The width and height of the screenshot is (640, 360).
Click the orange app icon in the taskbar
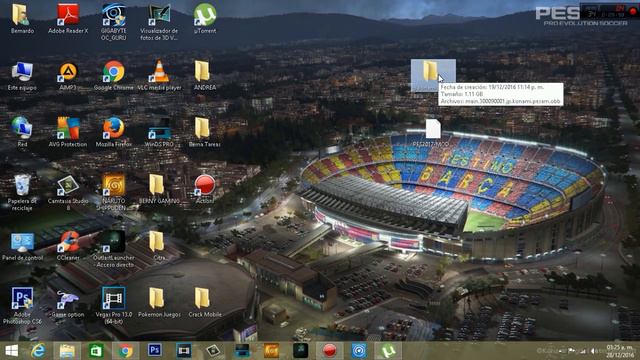pos(271,350)
